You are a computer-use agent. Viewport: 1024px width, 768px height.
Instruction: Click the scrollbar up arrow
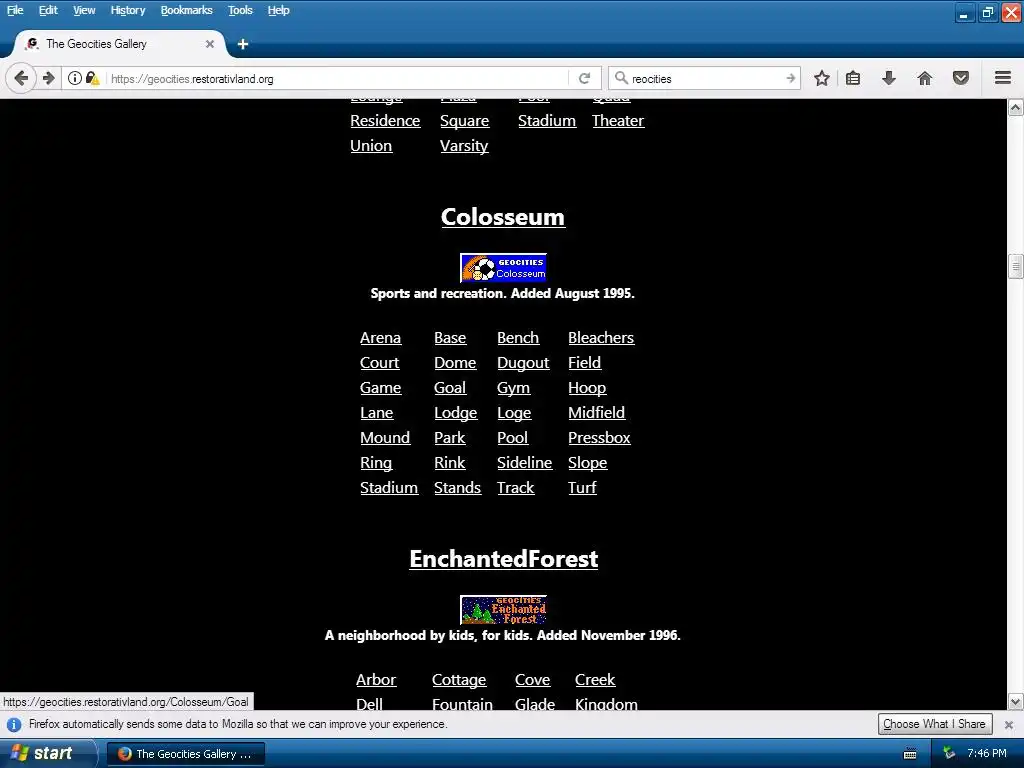coord(1016,107)
